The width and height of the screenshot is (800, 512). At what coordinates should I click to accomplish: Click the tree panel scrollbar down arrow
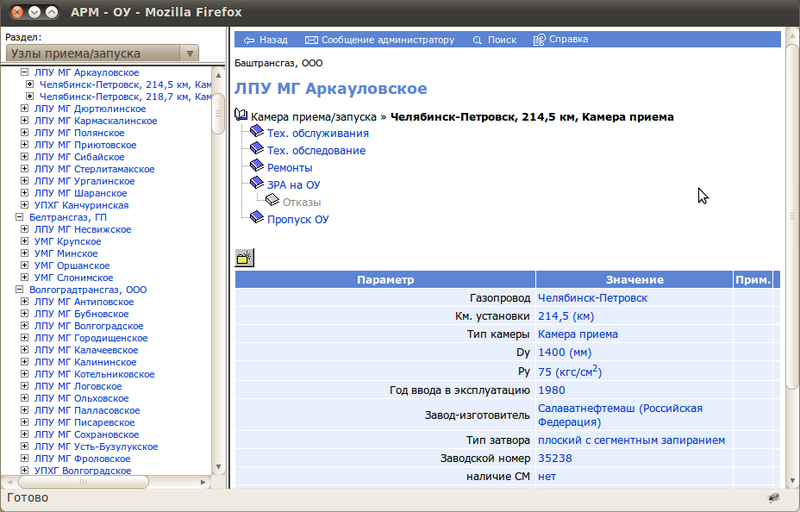pyautogui.click(x=218, y=467)
